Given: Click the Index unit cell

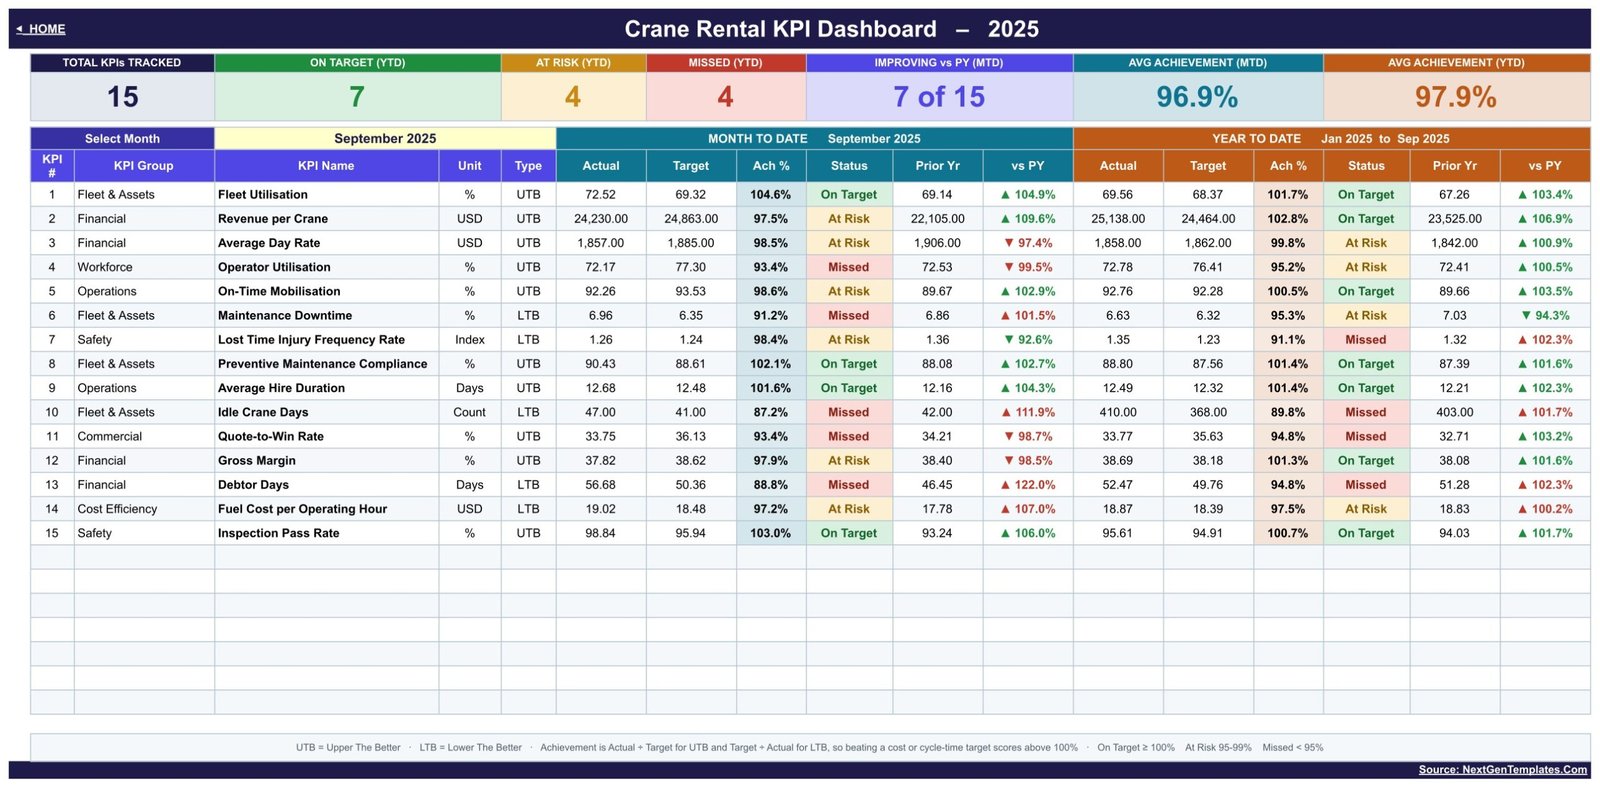Looking at the screenshot, I should 470,340.
